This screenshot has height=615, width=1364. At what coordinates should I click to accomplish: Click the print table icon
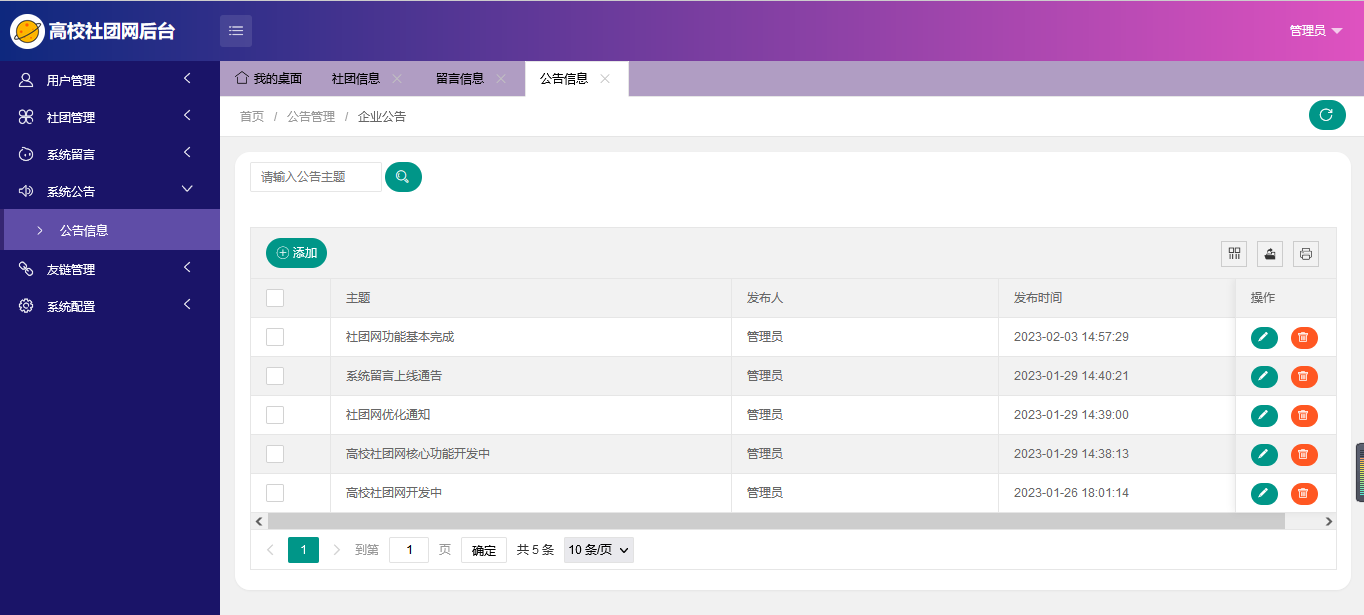click(1306, 254)
